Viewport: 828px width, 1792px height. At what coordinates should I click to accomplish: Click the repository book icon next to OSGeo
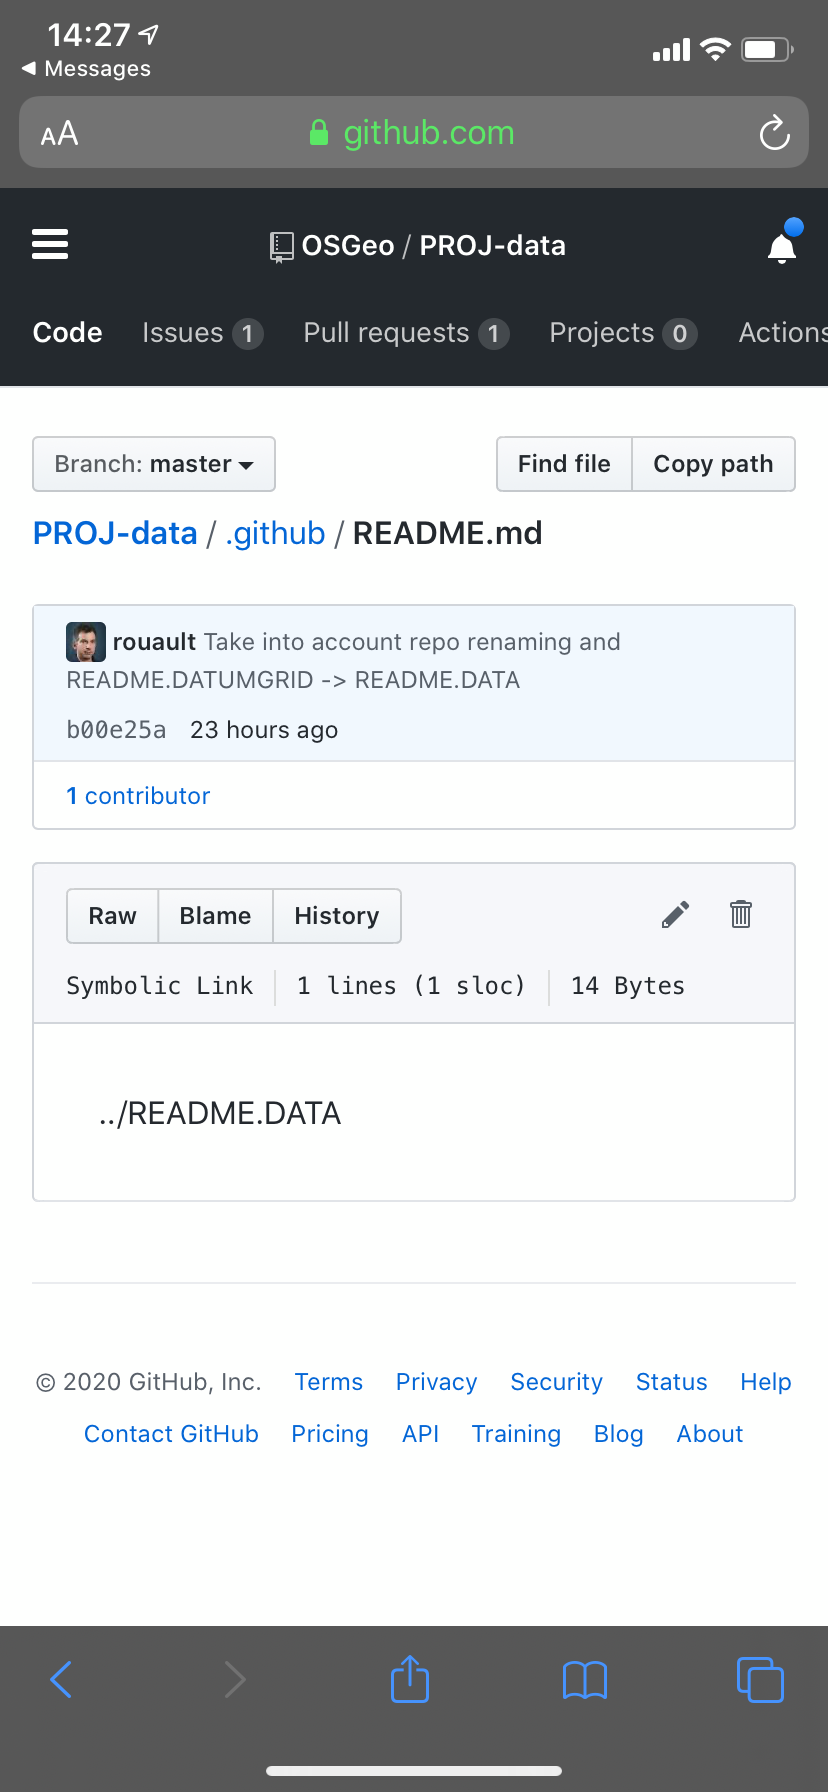[x=283, y=245]
